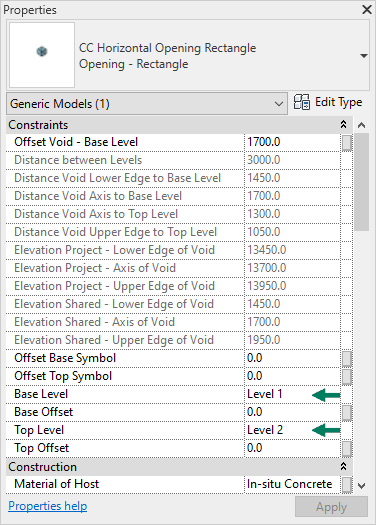The height and width of the screenshot is (525, 376).
Task: Open the type selector dropdown arrow
Action: (x=364, y=56)
